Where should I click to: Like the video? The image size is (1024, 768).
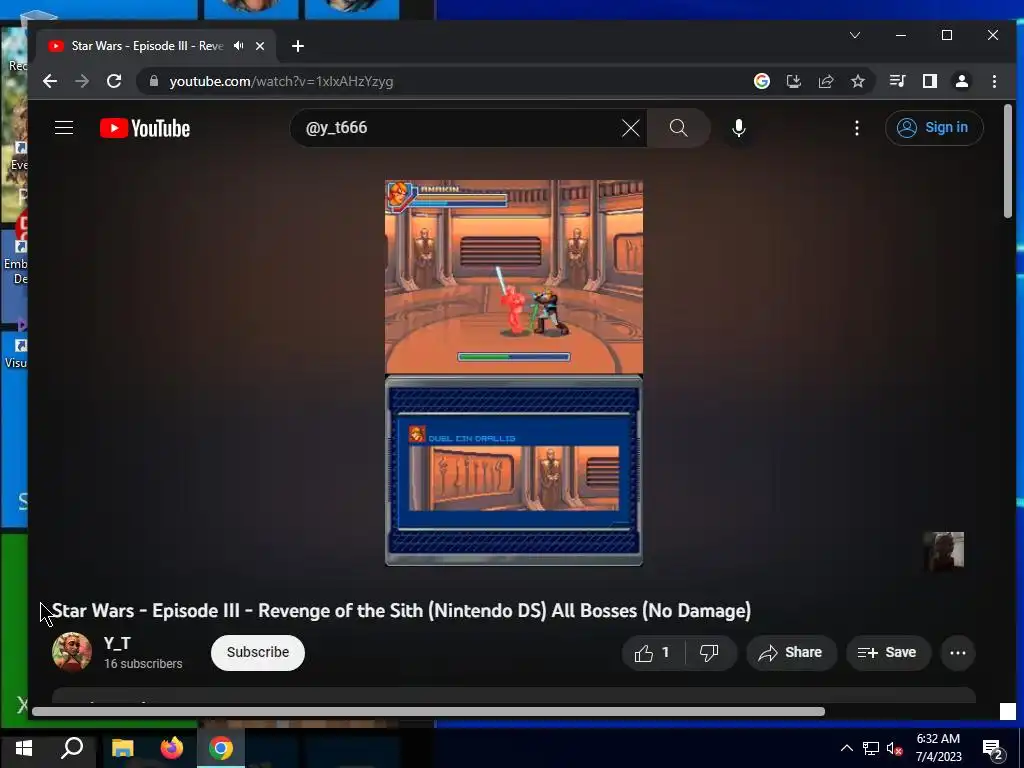[652, 652]
